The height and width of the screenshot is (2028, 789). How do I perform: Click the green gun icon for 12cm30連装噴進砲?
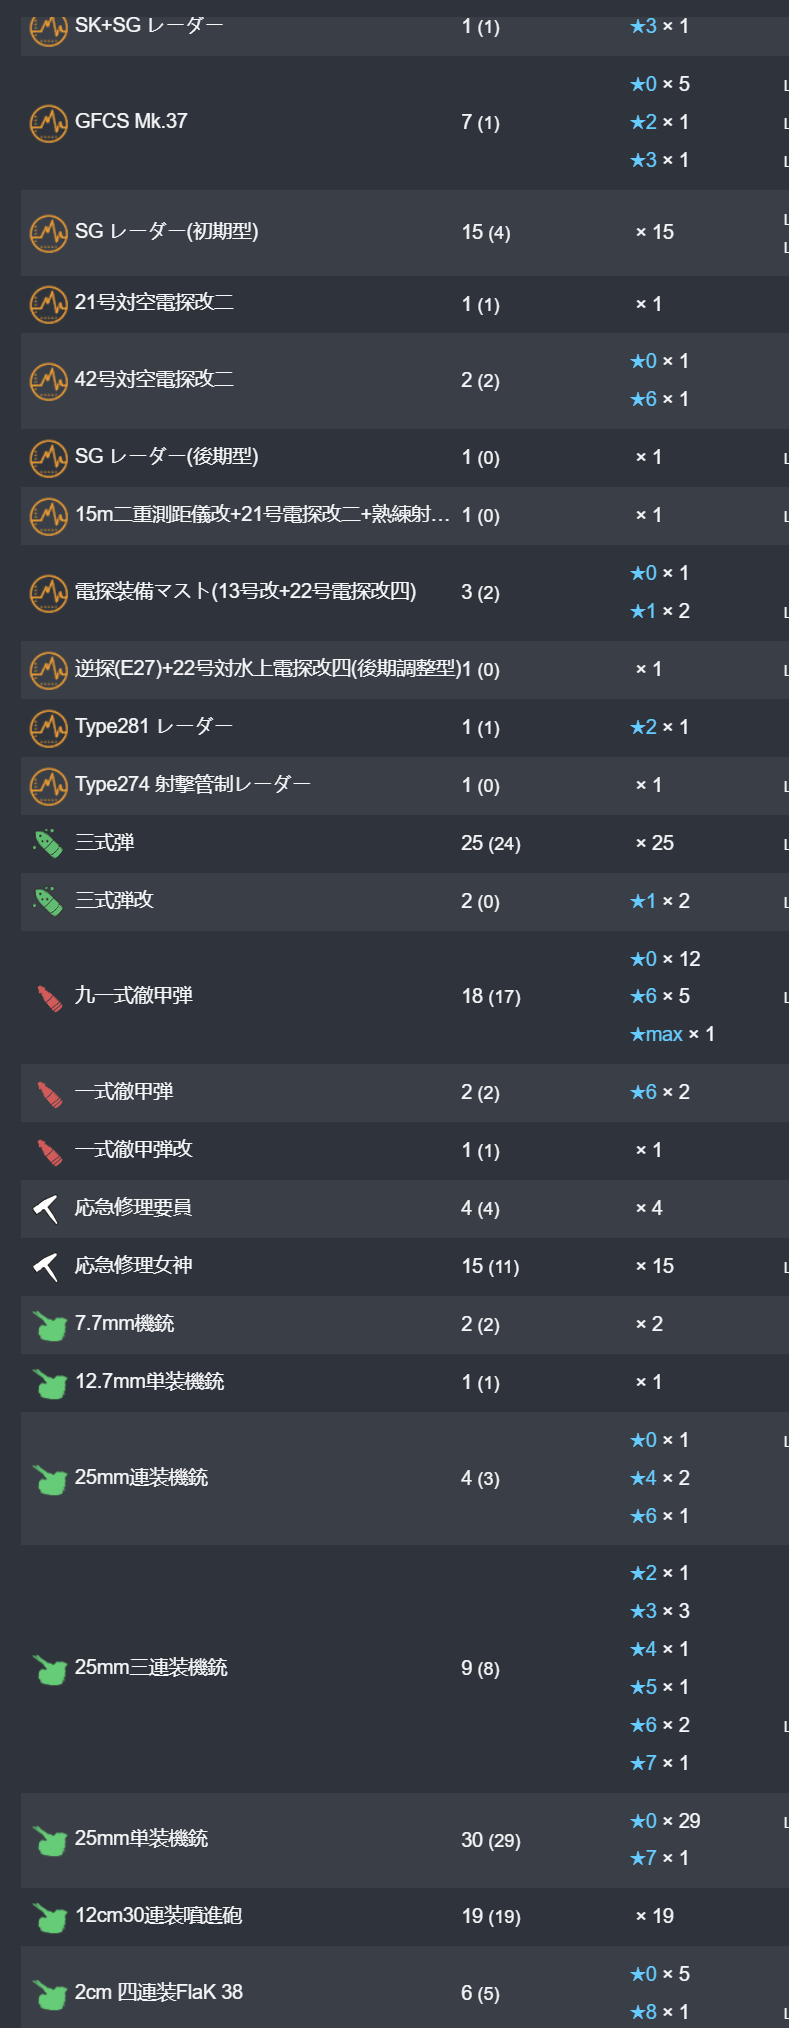49,1916
